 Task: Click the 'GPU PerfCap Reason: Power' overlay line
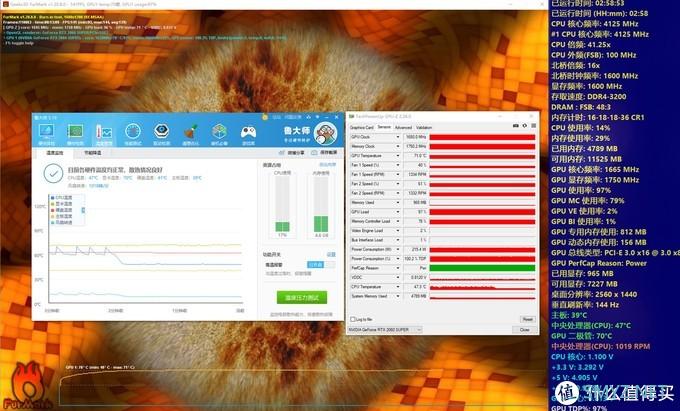[x=599, y=263]
